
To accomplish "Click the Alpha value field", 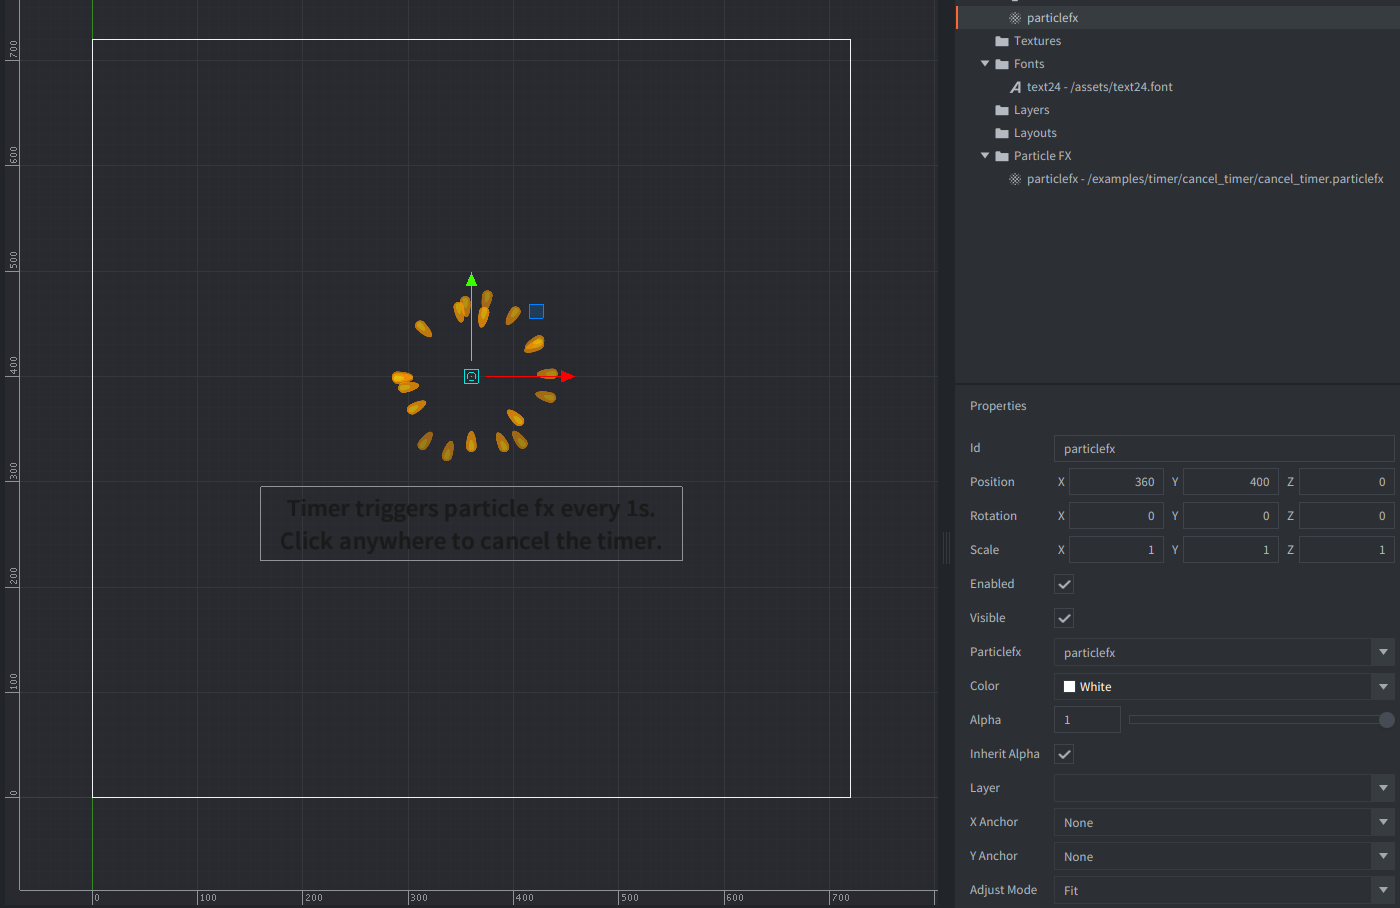I will click(x=1087, y=720).
